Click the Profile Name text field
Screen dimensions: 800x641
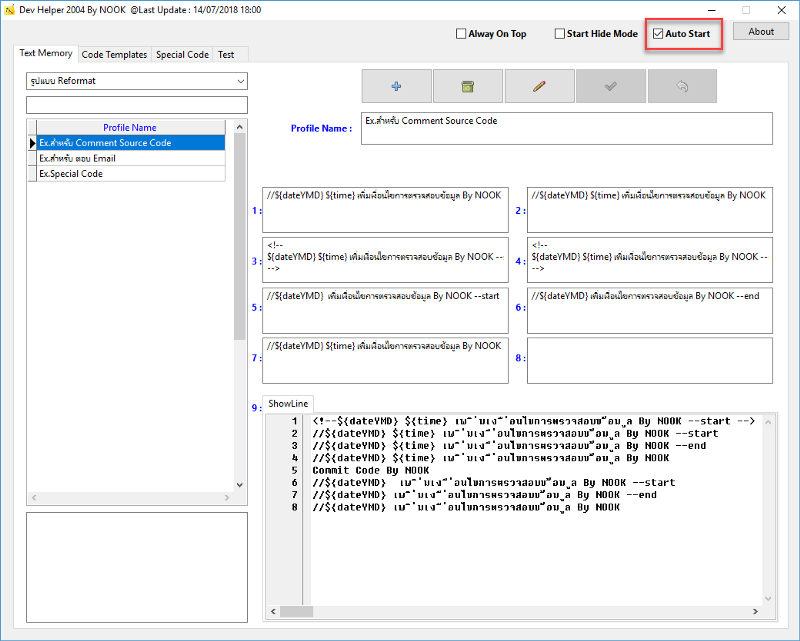tap(566, 128)
